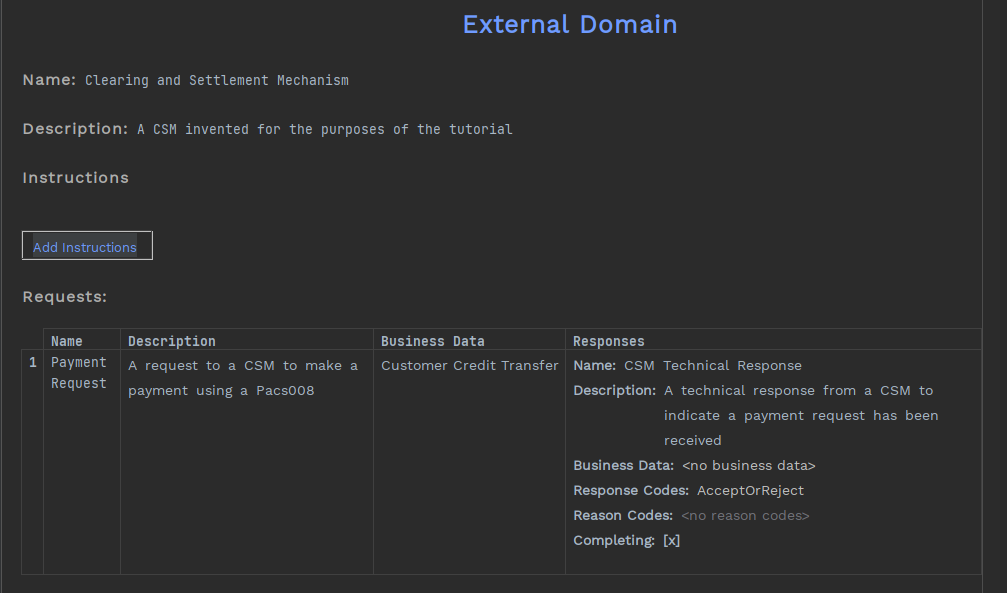The image size is (1007, 593).
Task: Click the Business Data column header
Action: point(432,341)
